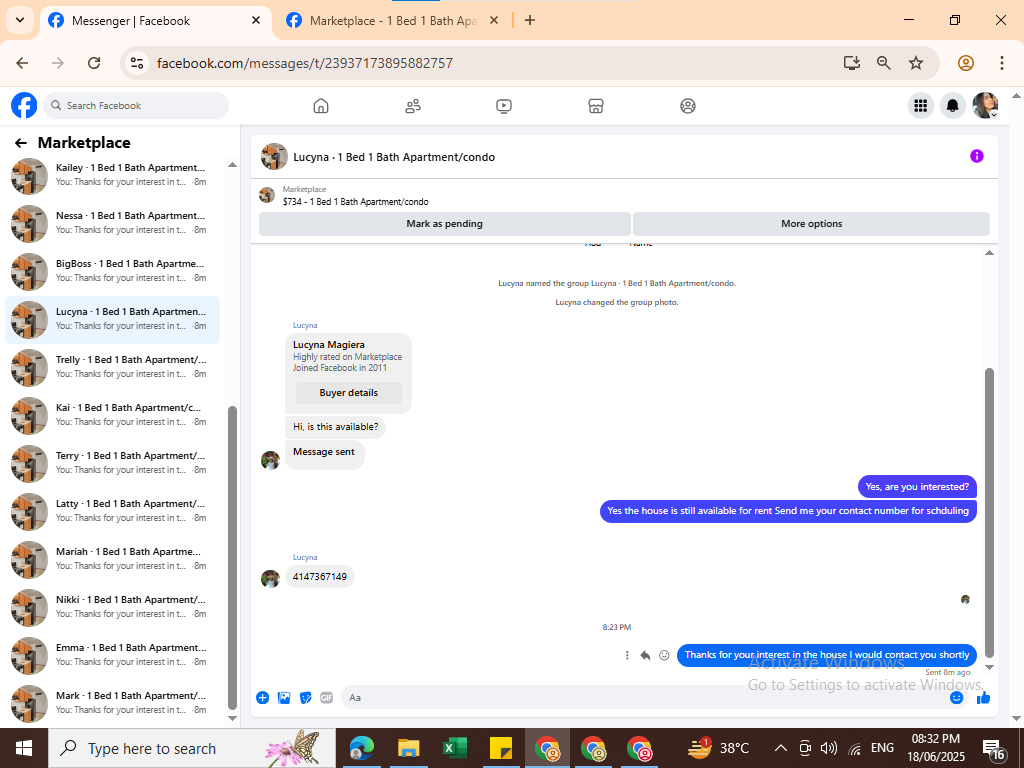Click the Aa message input box
This screenshot has width=1024, height=768.
pos(643,697)
